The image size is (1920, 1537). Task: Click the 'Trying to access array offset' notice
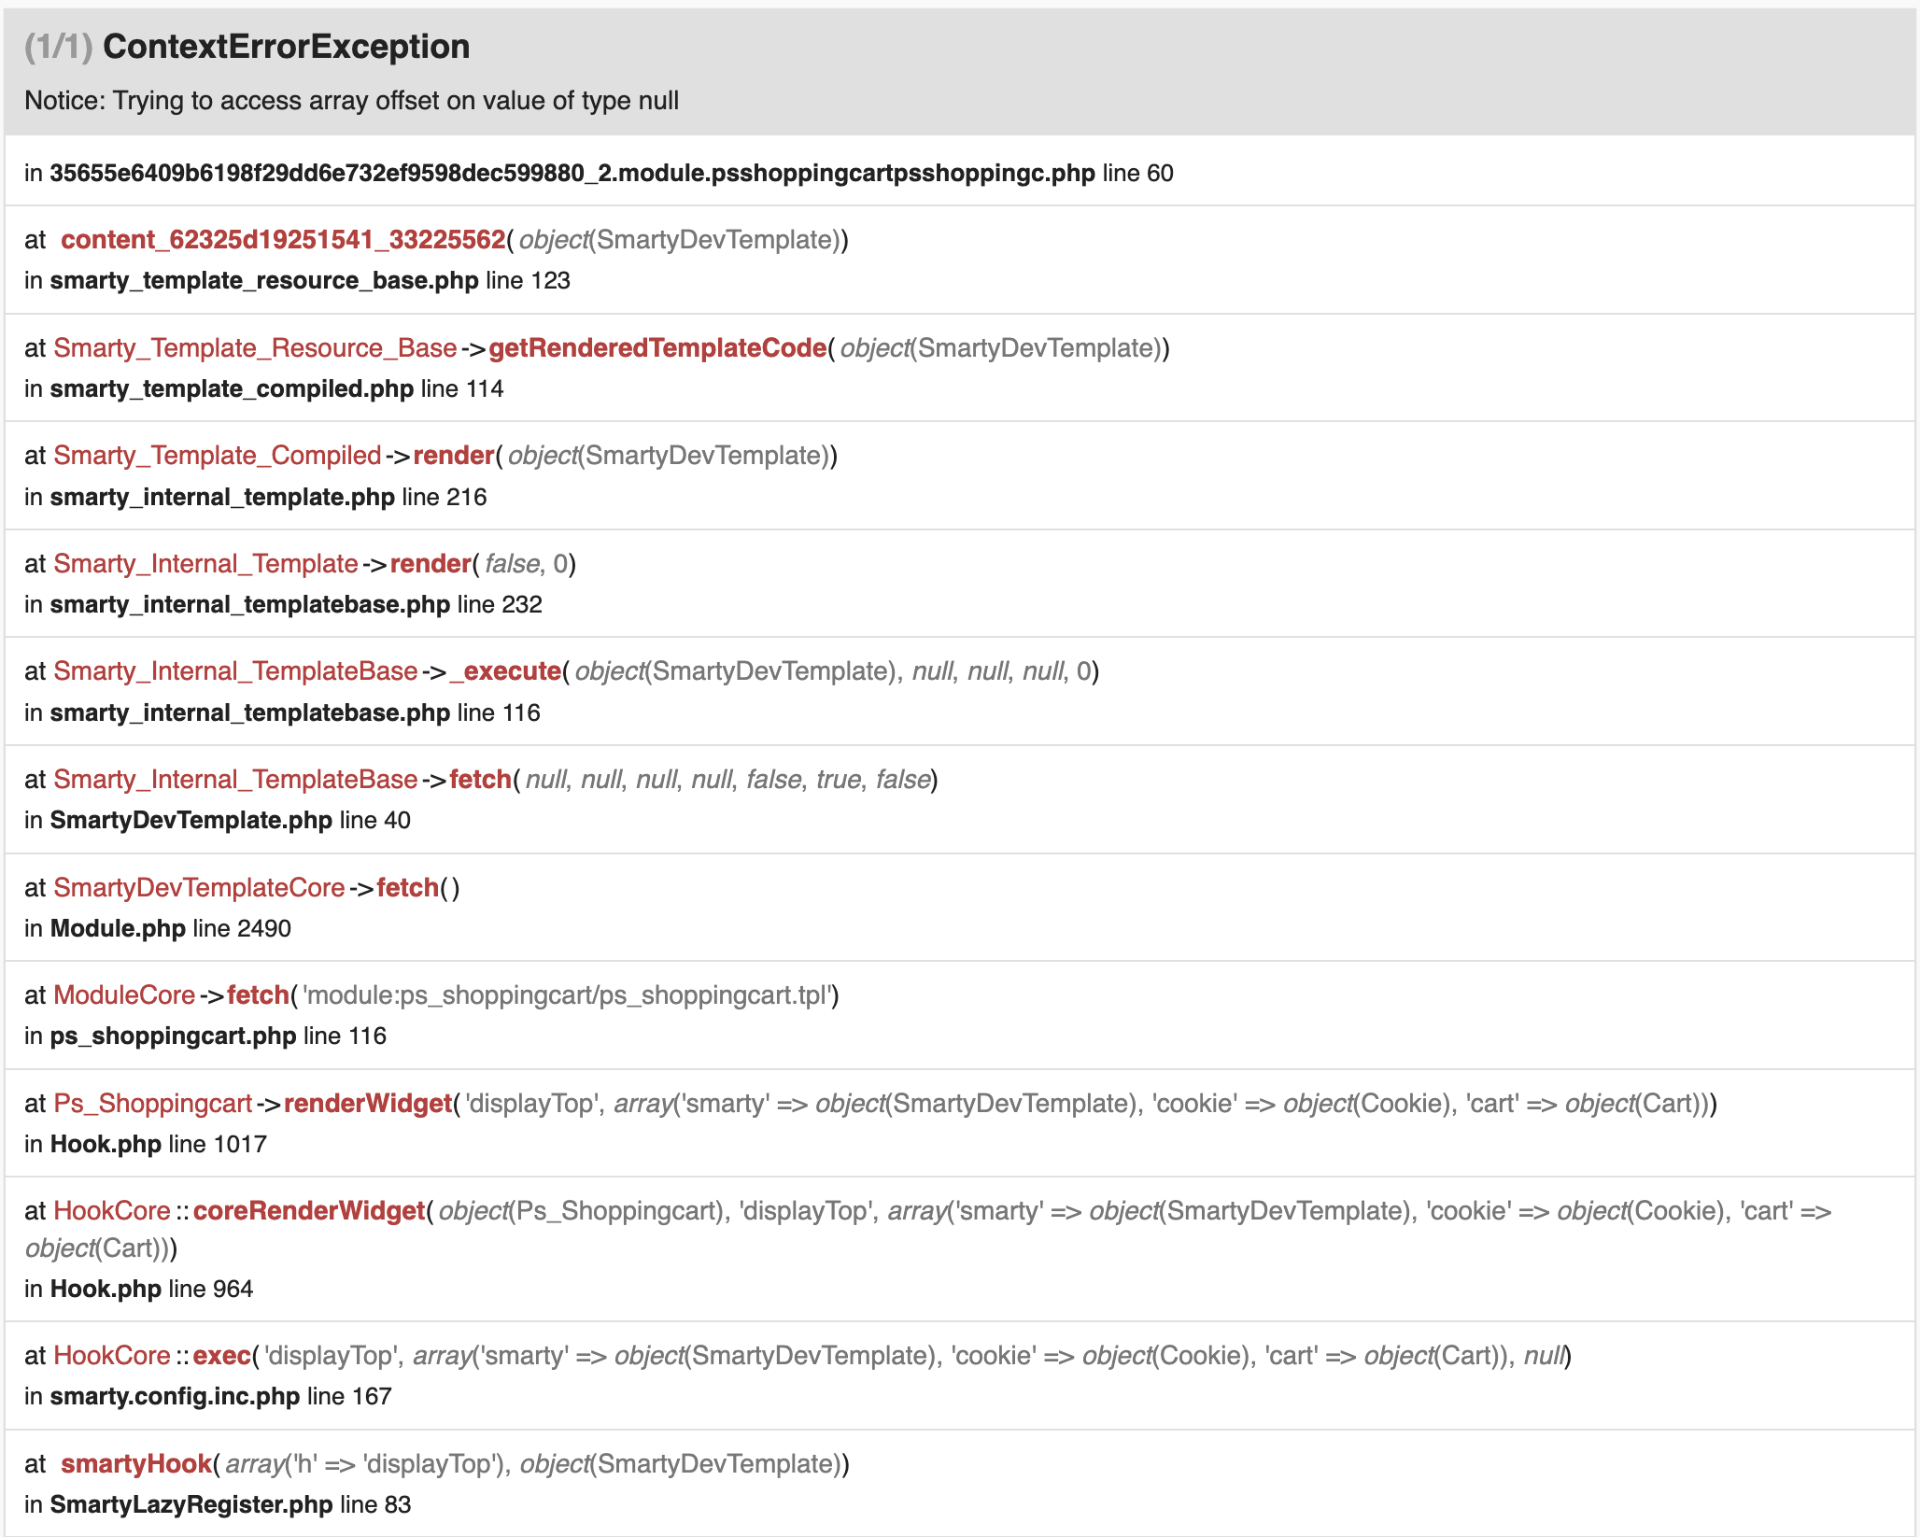pyautogui.click(x=351, y=101)
